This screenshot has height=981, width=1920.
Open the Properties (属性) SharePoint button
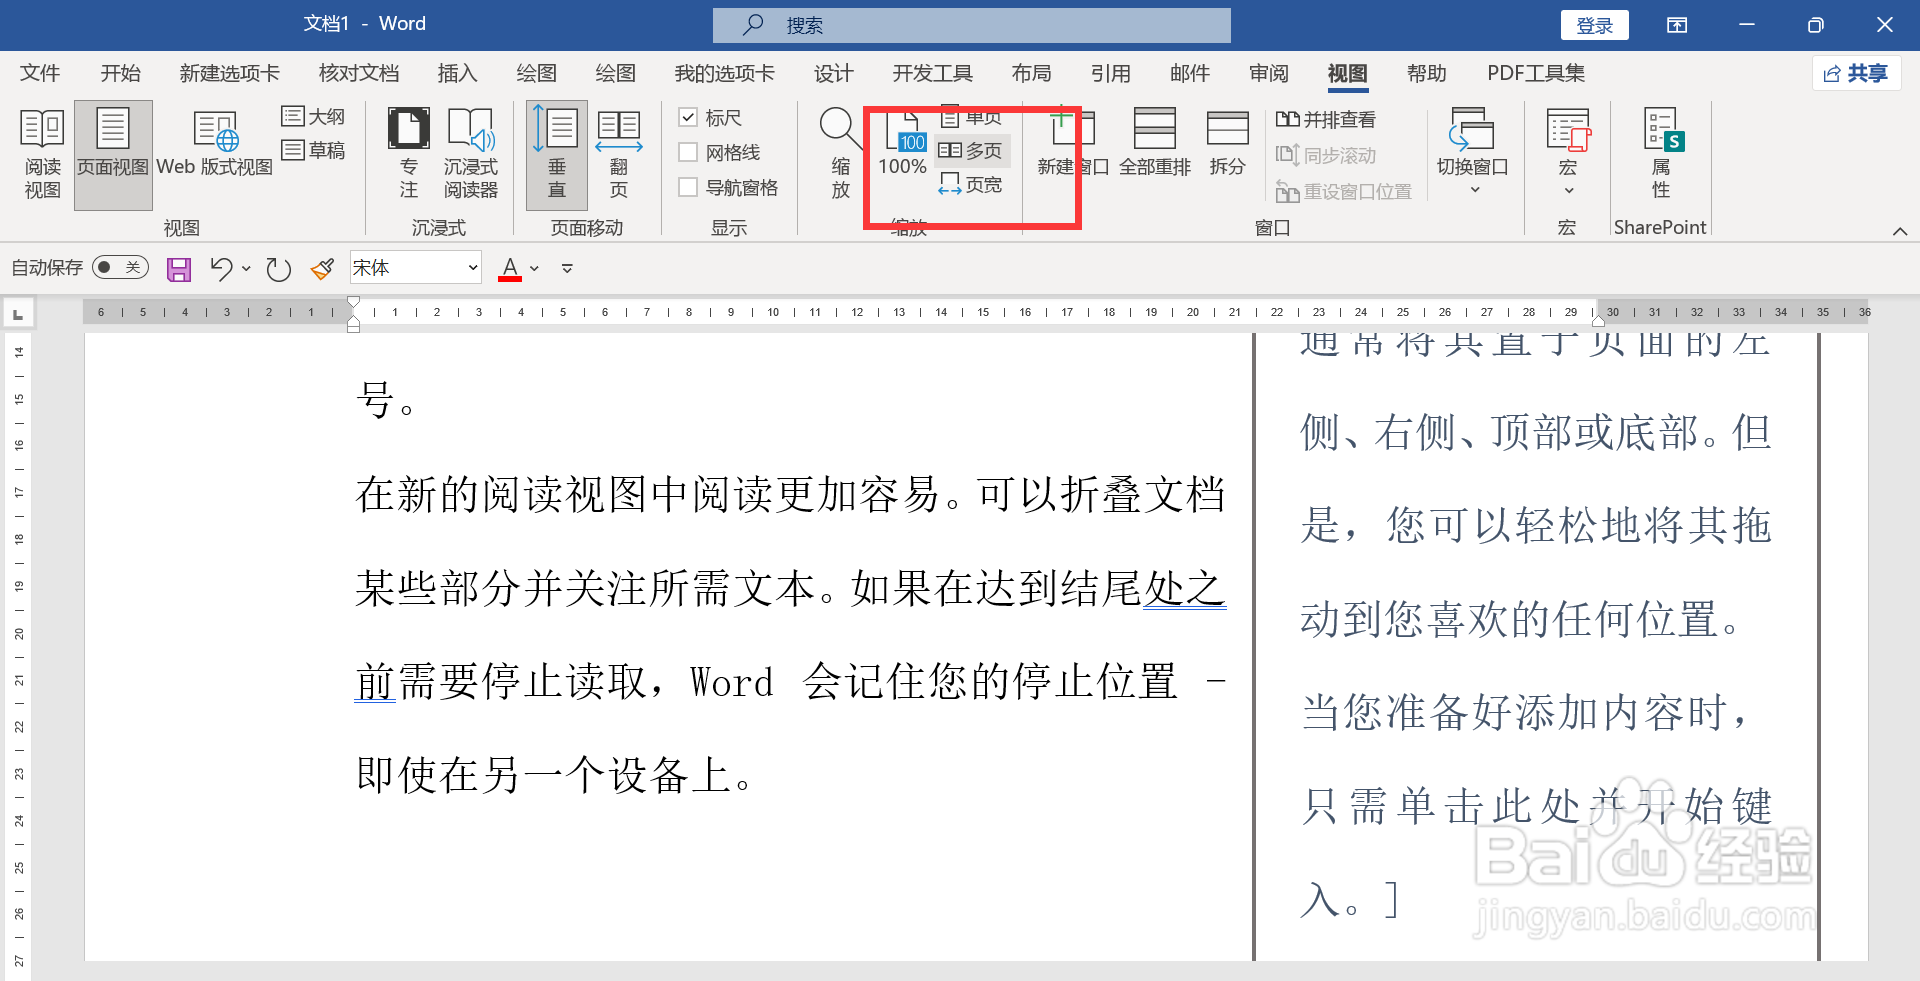coord(1662,155)
